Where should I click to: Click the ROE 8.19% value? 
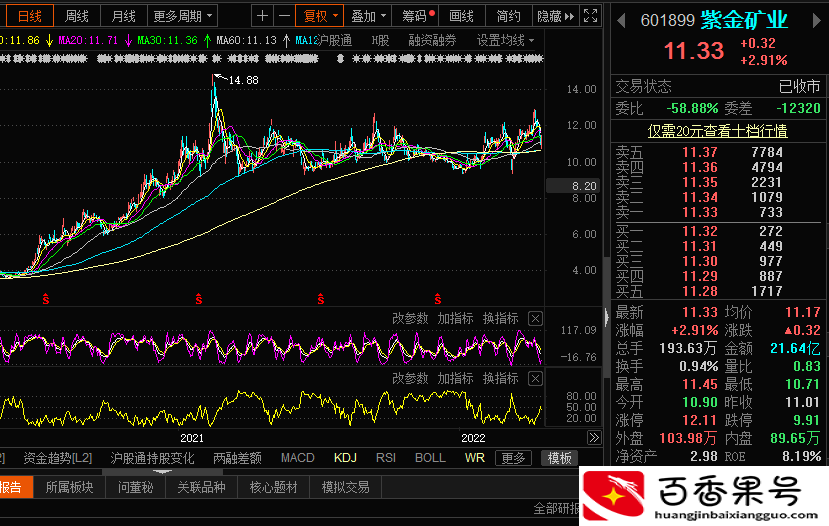pos(802,456)
